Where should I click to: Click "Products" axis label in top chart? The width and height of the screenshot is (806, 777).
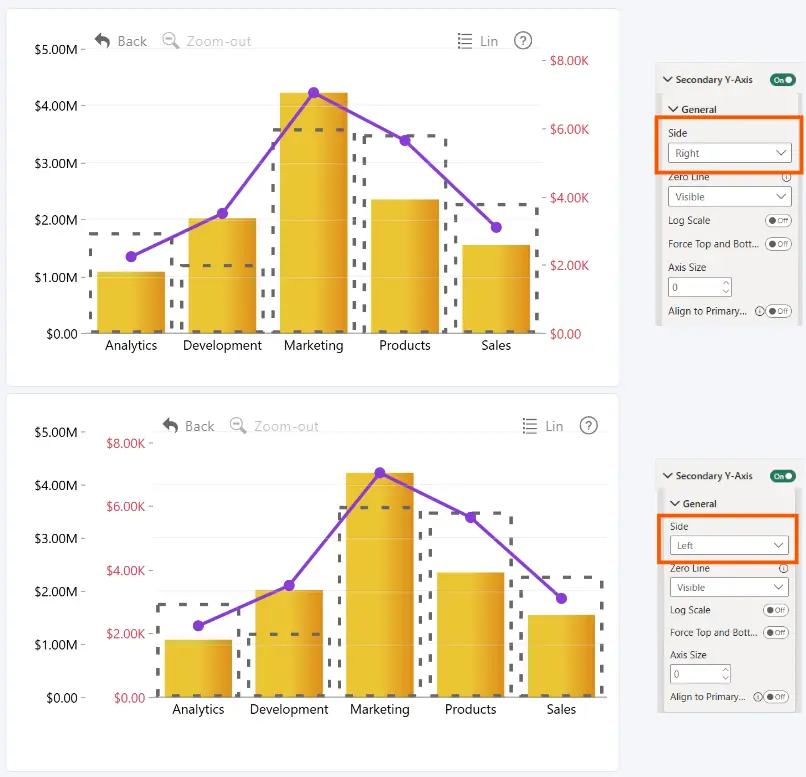pyautogui.click(x=405, y=345)
